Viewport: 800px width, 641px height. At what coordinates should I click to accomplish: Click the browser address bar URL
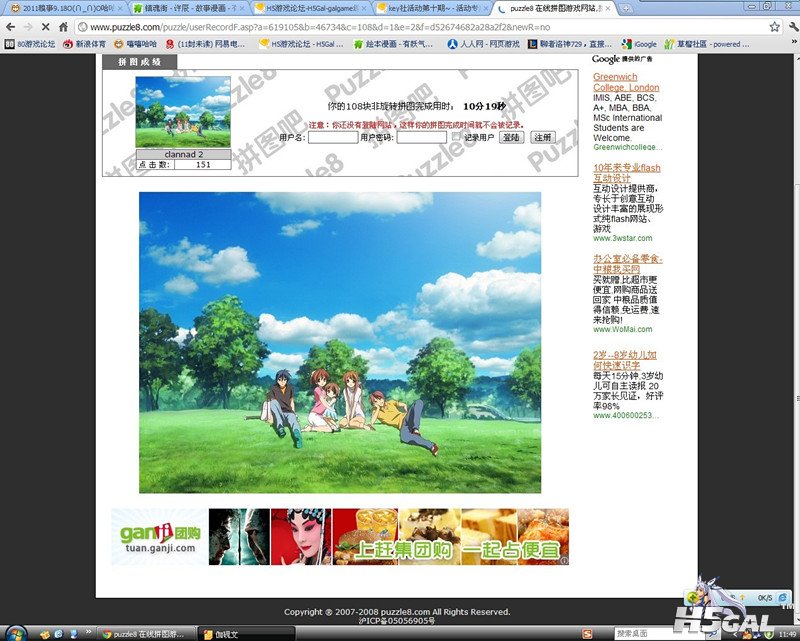click(320, 27)
